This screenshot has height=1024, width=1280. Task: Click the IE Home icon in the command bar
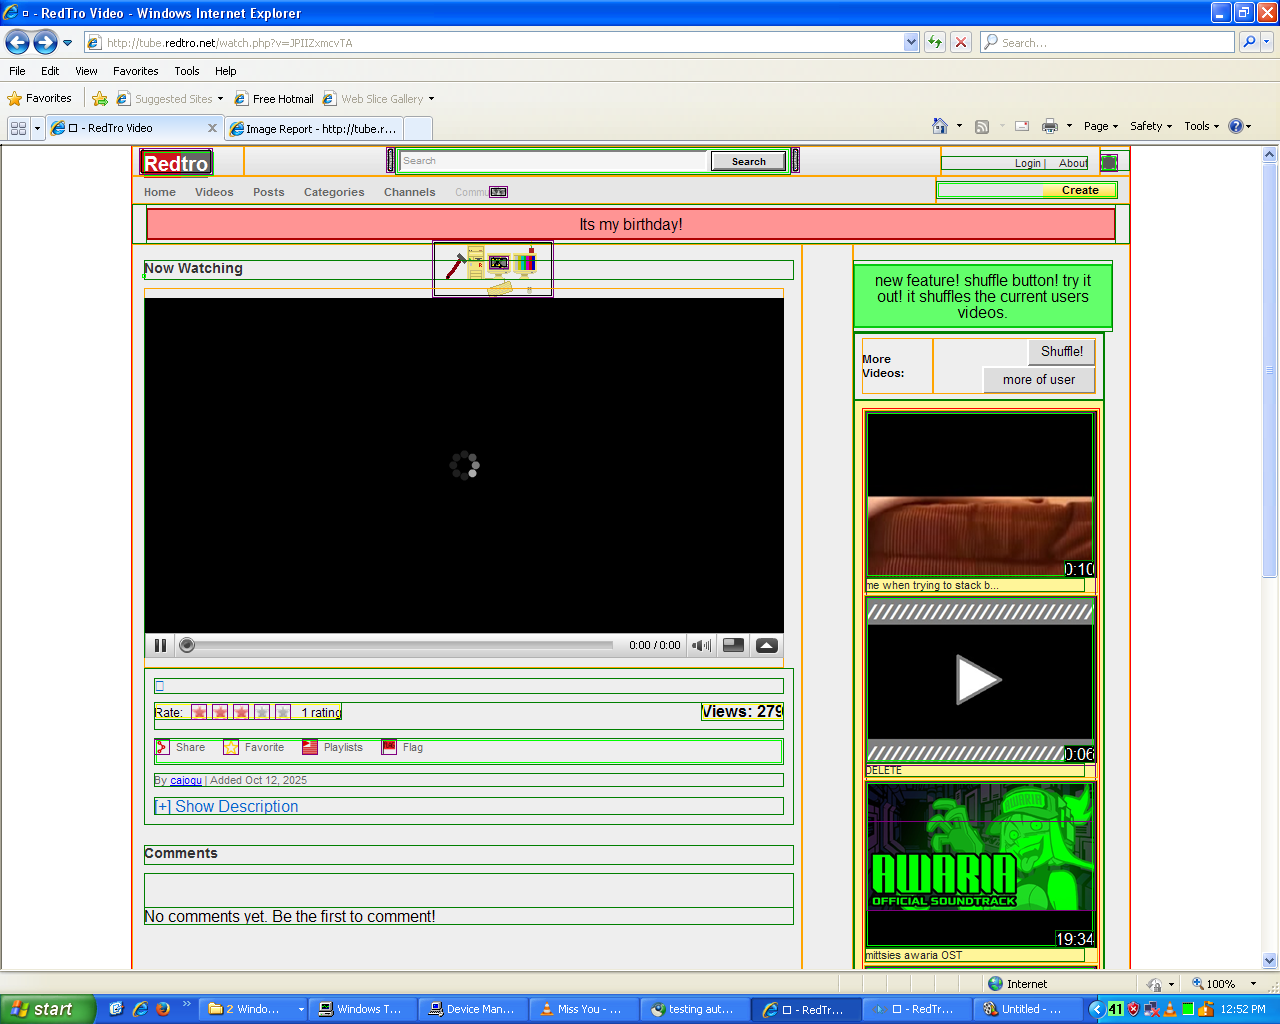[939, 126]
